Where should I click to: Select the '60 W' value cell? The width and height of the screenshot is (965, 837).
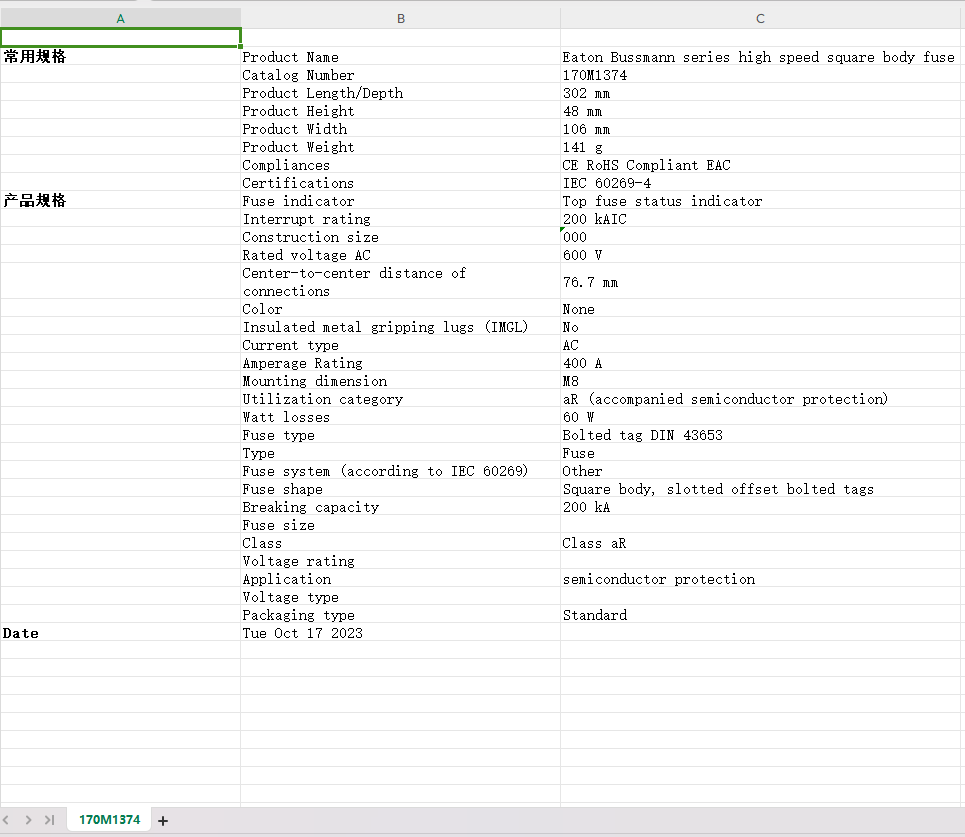(x=760, y=417)
